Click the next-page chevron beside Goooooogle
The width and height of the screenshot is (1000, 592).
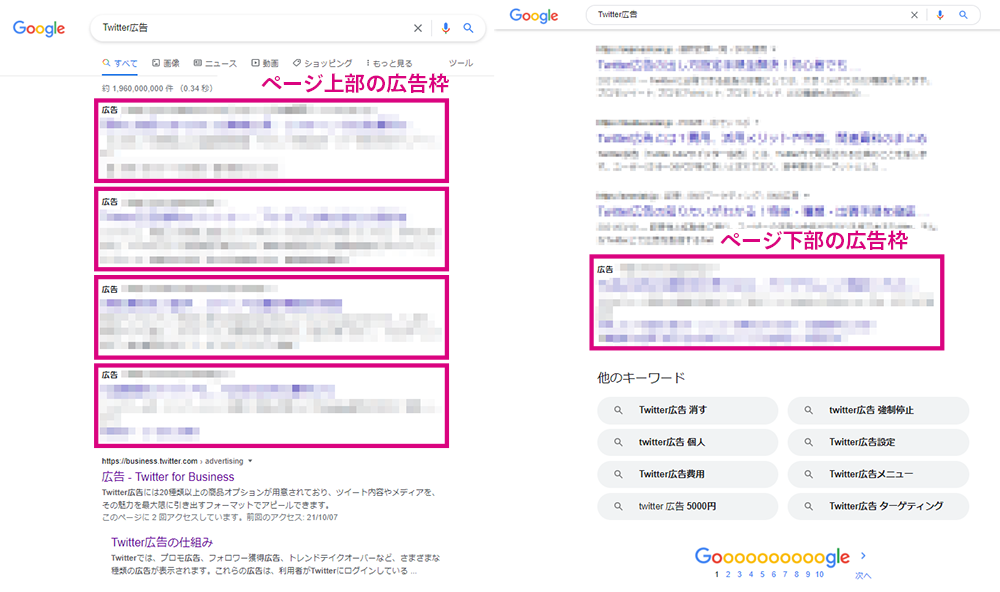(x=864, y=556)
